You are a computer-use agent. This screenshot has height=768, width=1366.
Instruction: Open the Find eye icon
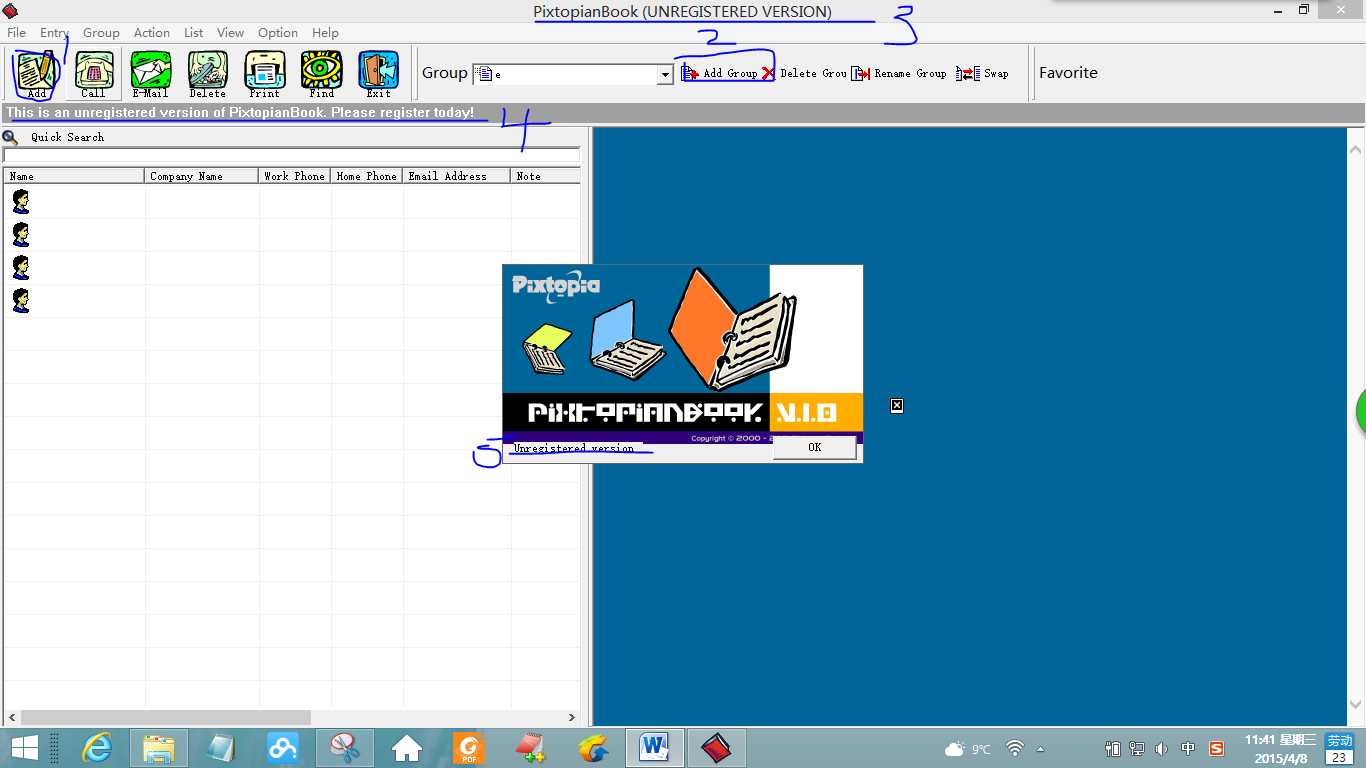[x=322, y=74]
